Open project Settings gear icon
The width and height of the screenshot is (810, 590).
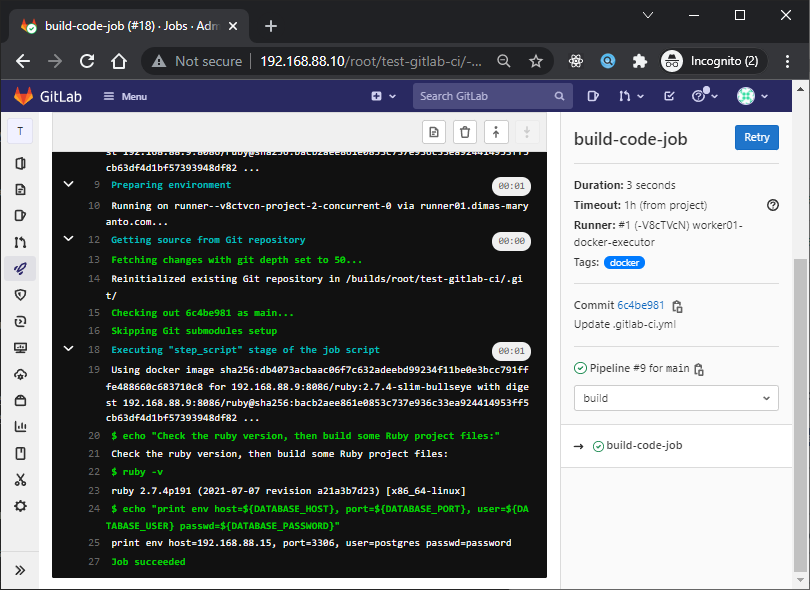(x=20, y=506)
